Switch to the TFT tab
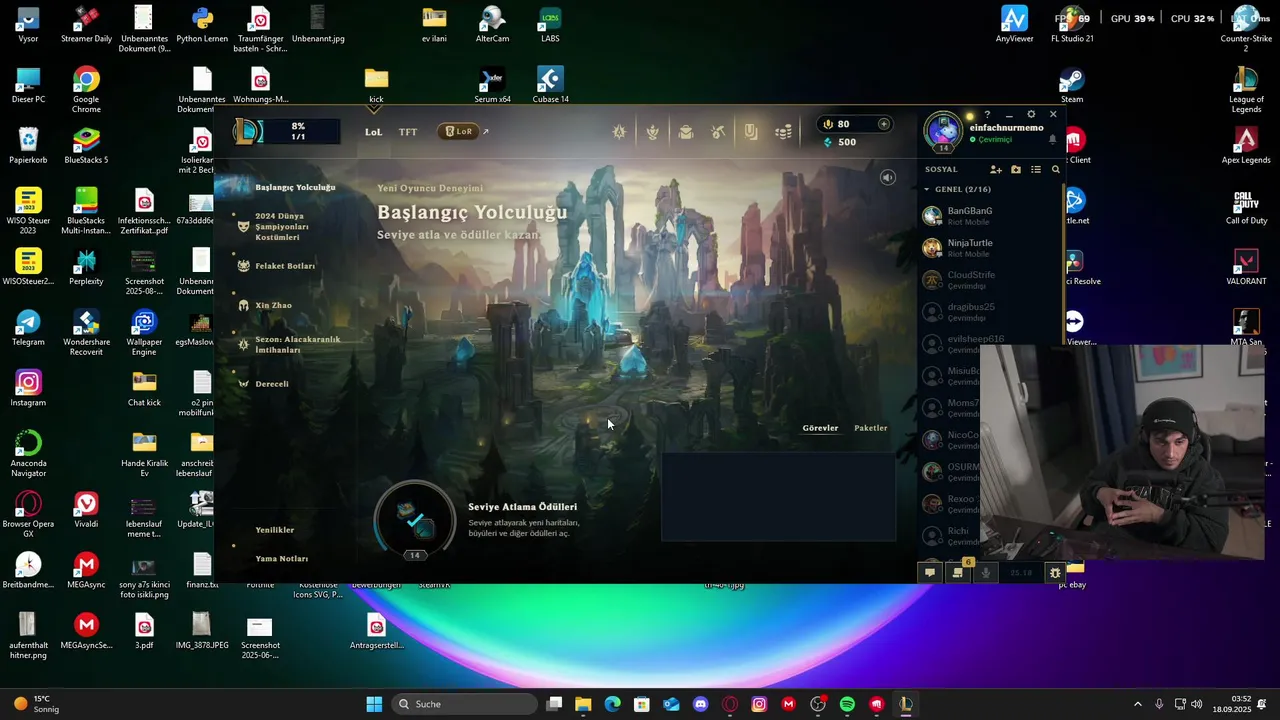The image size is (1280, 720). (x=408, y=132)
